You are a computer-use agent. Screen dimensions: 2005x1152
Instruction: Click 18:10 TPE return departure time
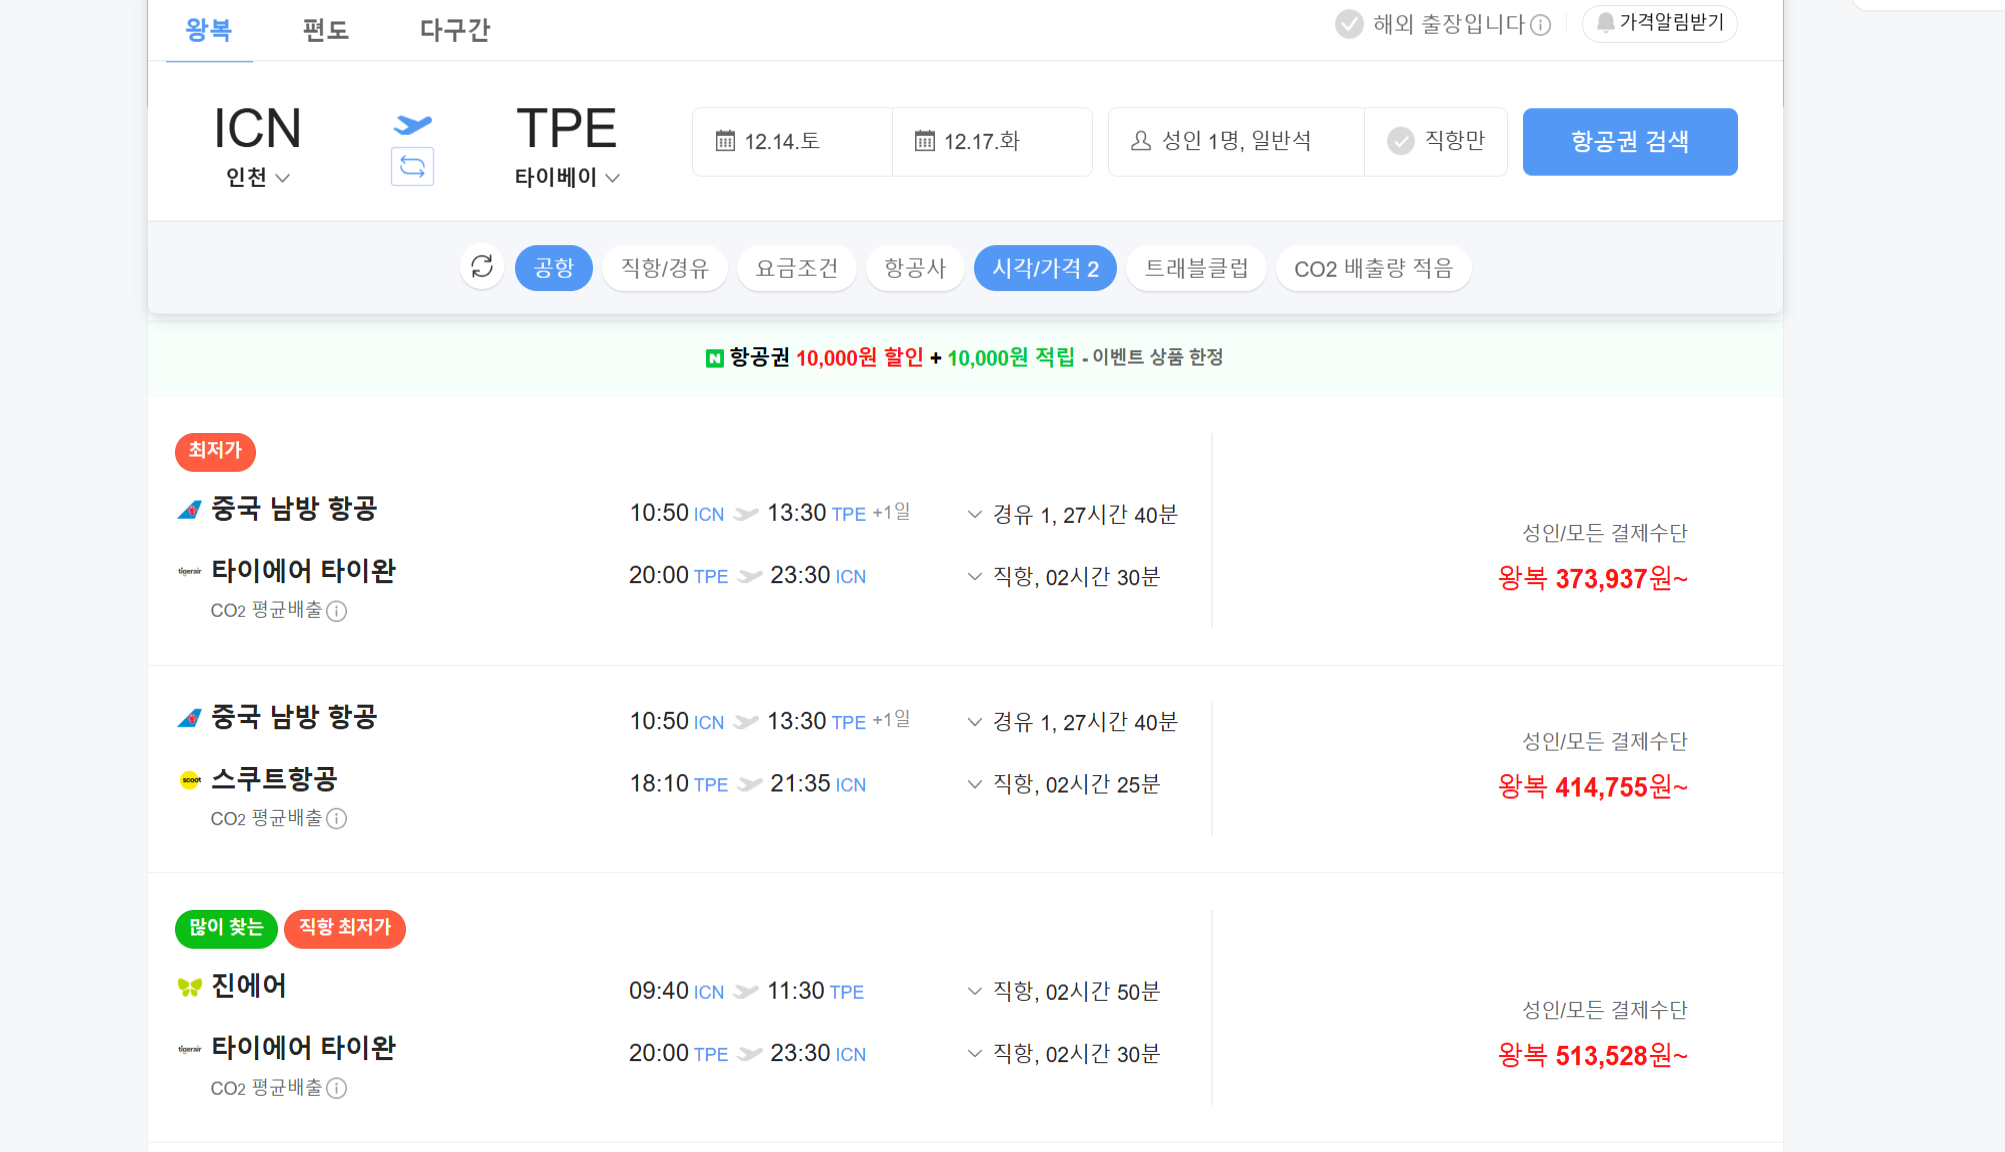(679, 784)
